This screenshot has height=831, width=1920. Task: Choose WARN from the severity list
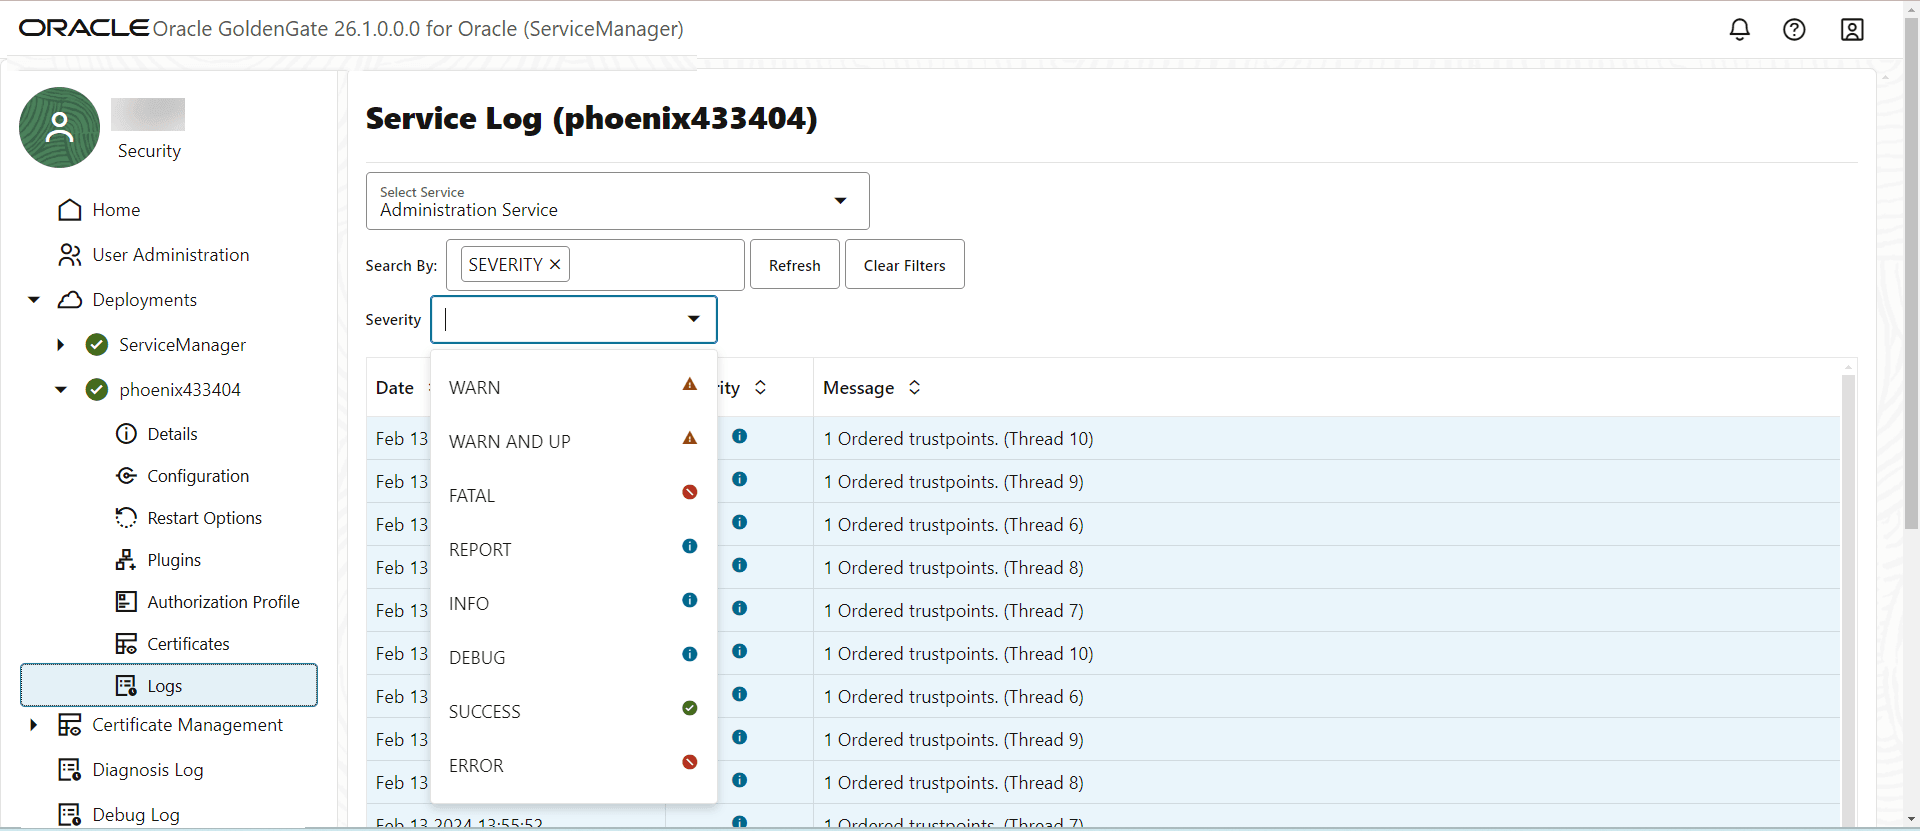574,388
